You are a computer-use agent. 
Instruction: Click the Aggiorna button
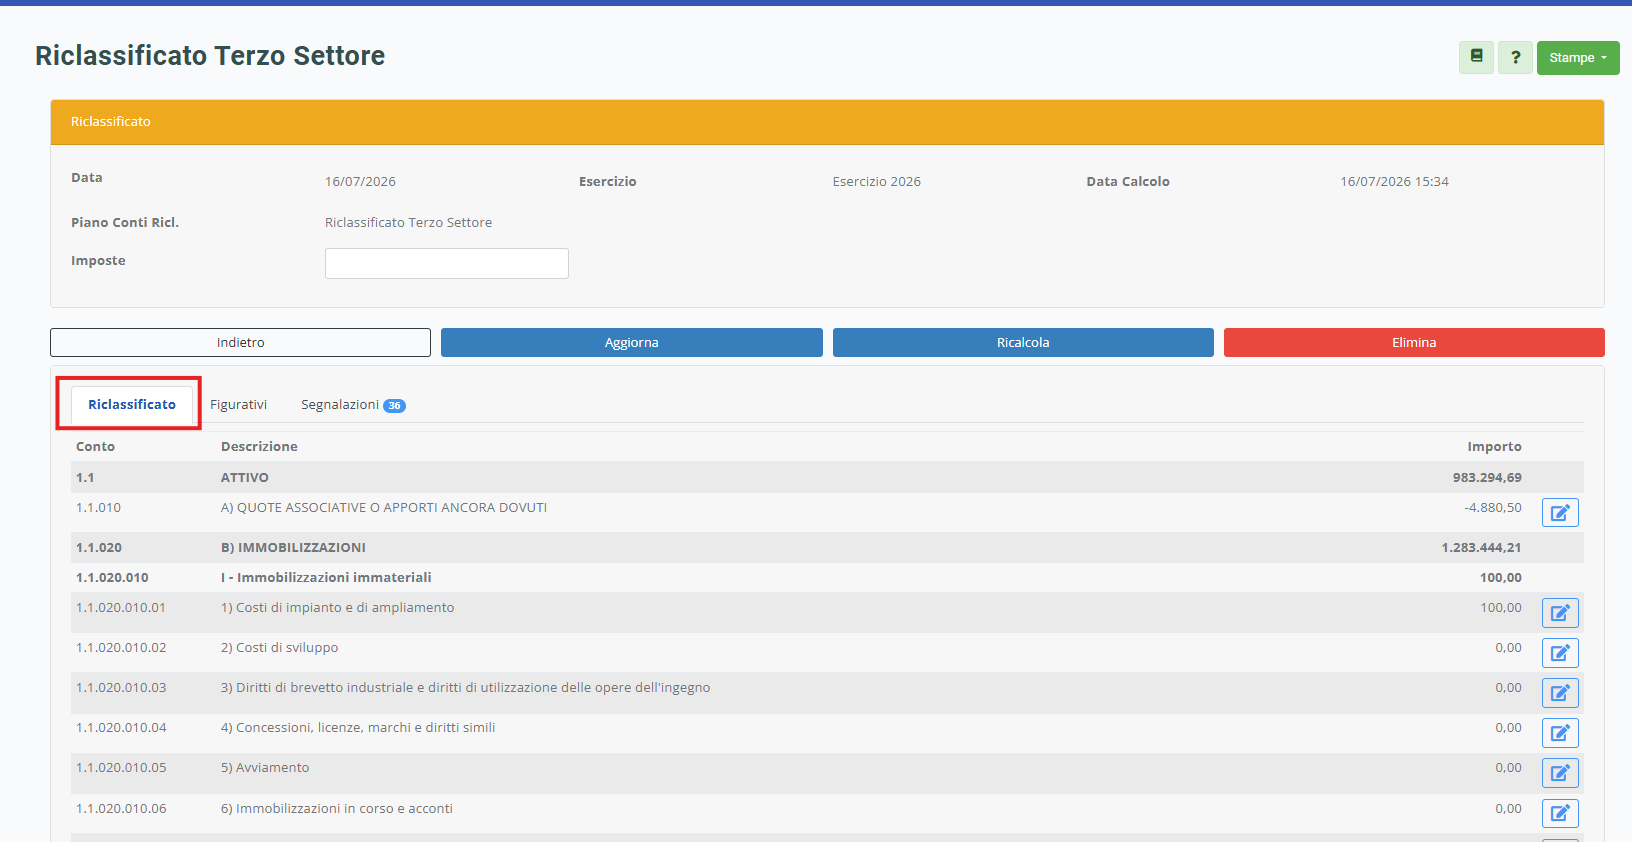[x=631, y=342]
